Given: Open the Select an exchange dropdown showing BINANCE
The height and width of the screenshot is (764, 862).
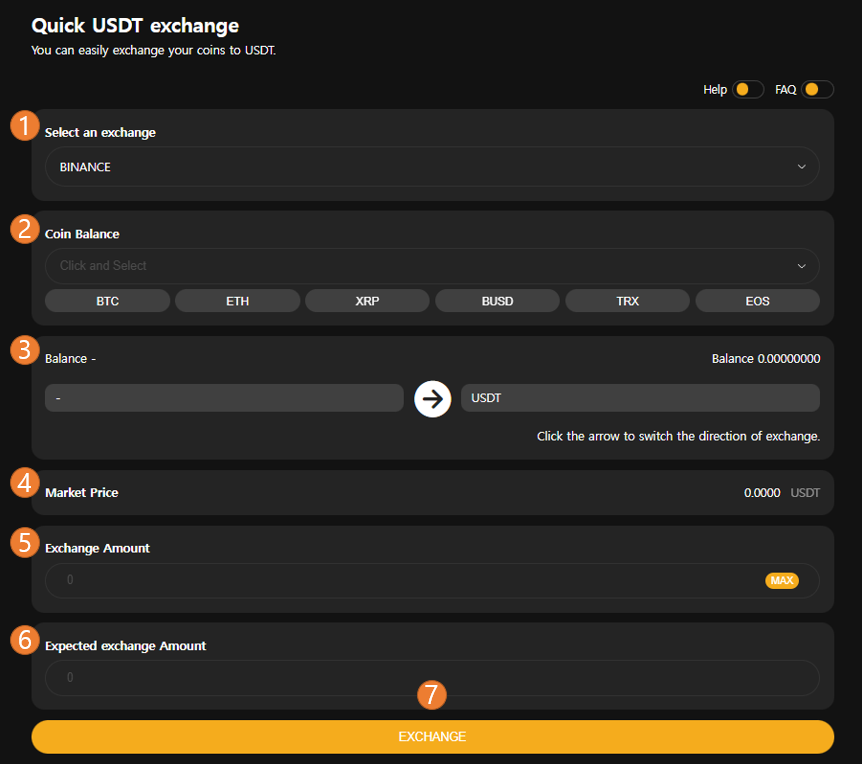Looking at the screenshot, I should tap(431, 167).
